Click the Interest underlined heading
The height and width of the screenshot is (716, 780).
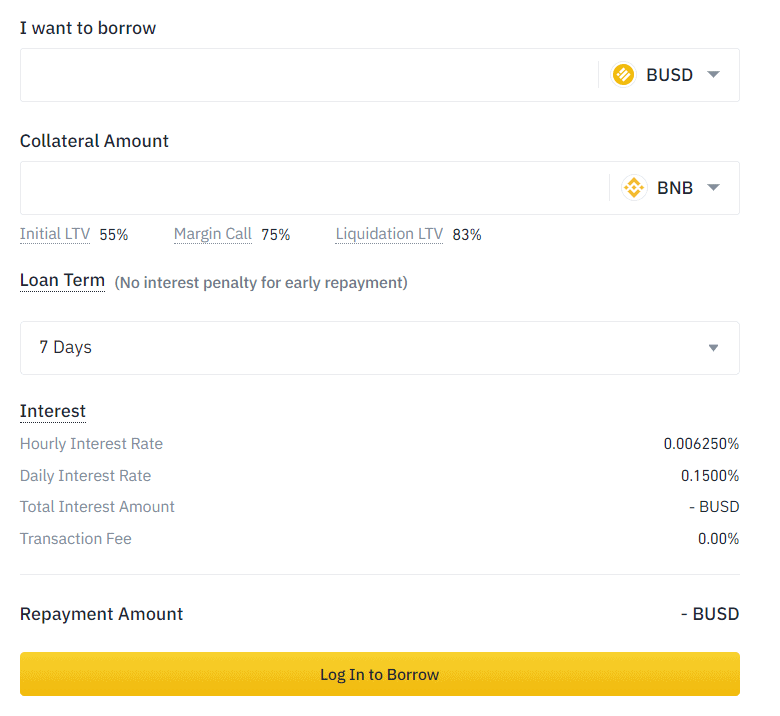[53, 412]
